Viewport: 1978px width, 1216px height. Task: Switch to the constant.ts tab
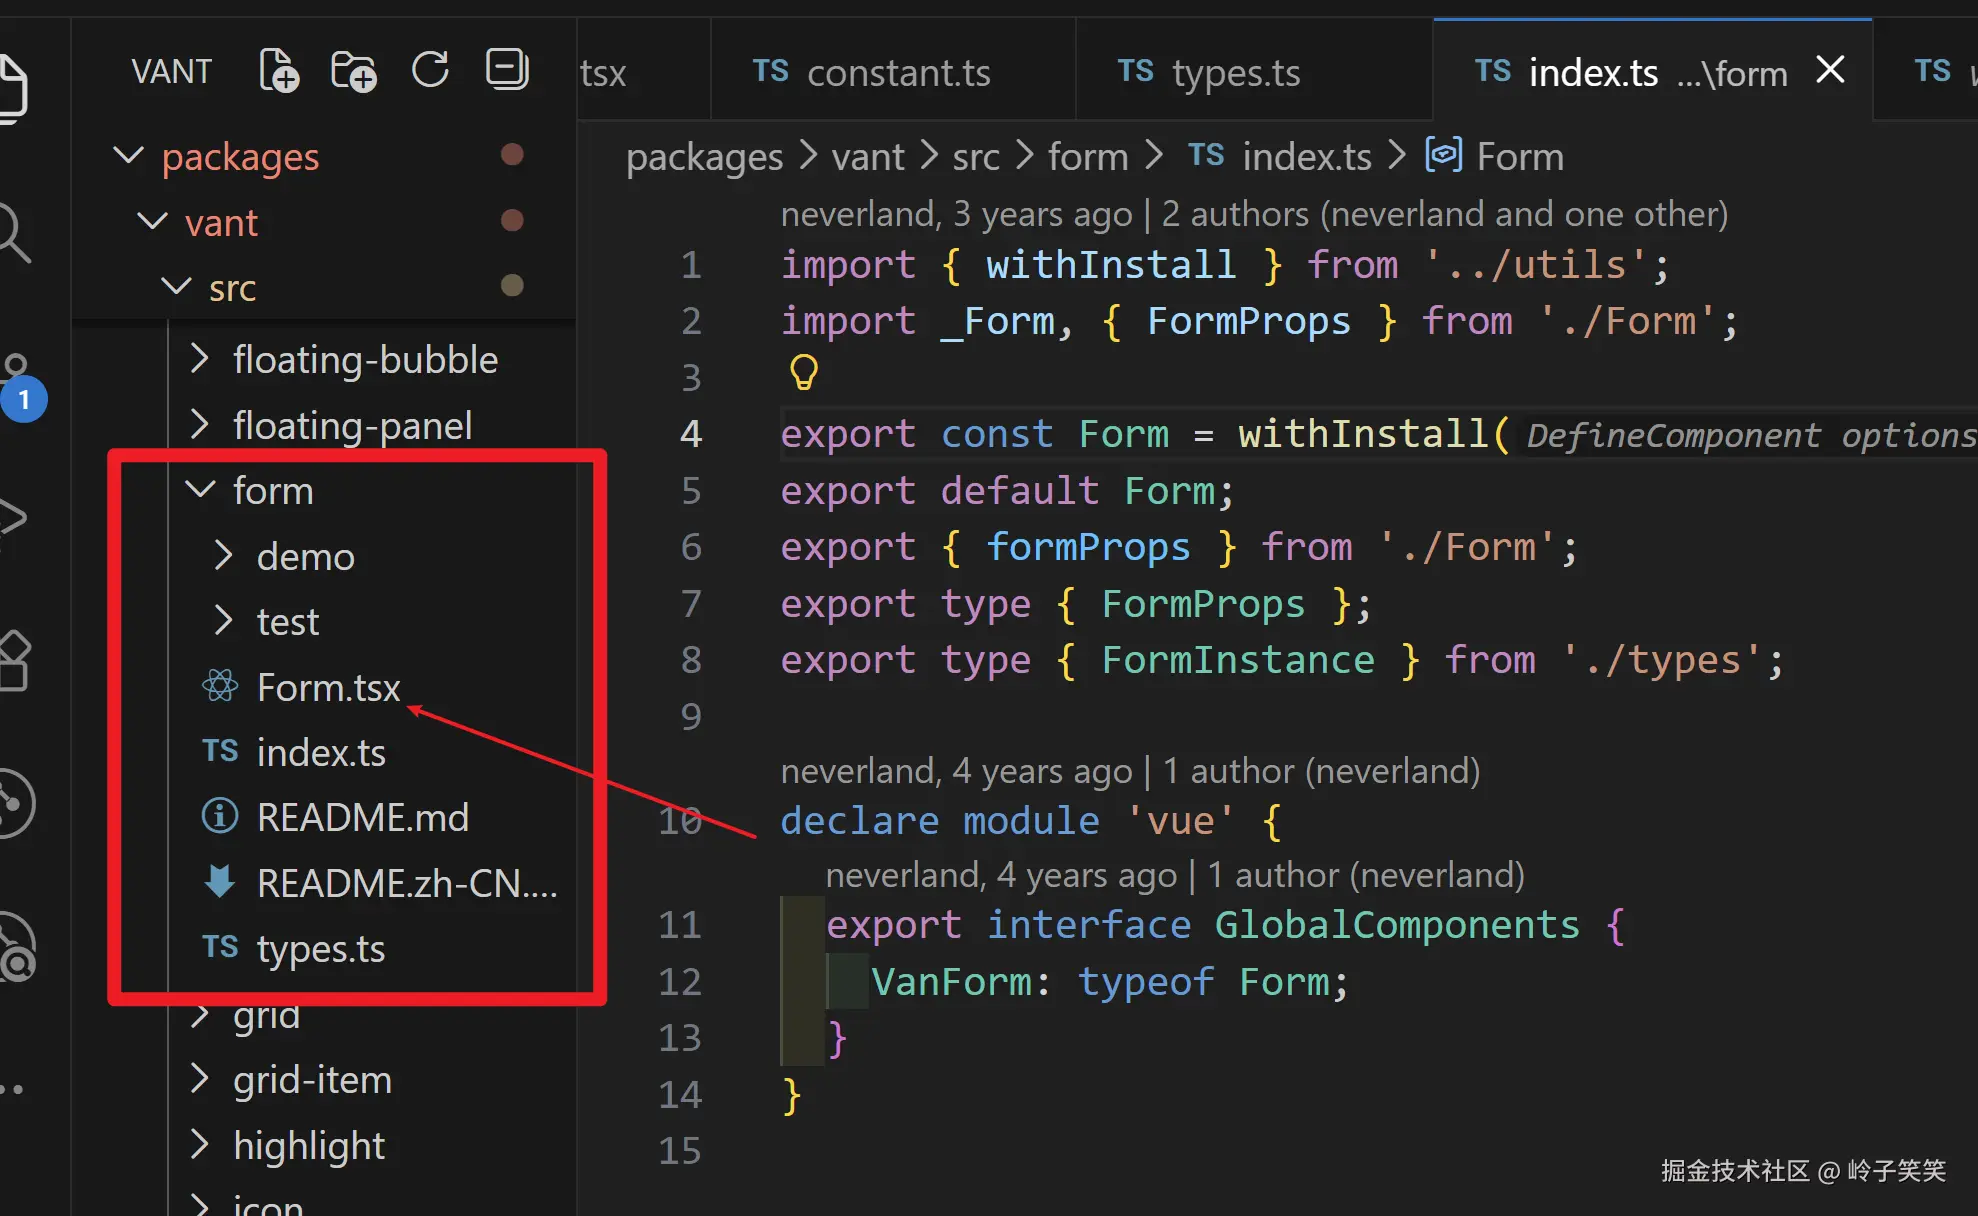(896, 73)
